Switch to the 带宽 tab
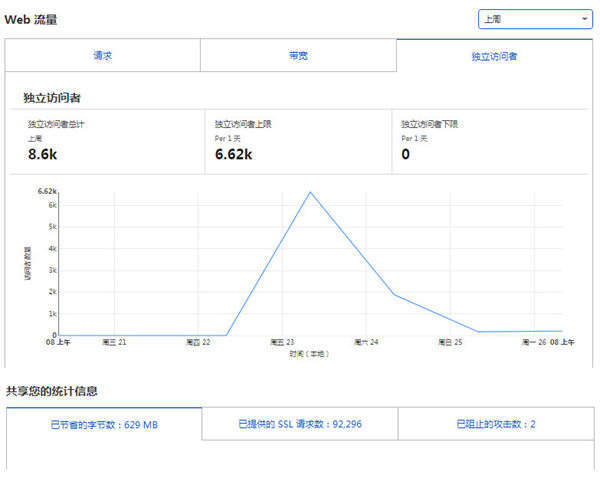600x478 pixels. coord(298,56)
